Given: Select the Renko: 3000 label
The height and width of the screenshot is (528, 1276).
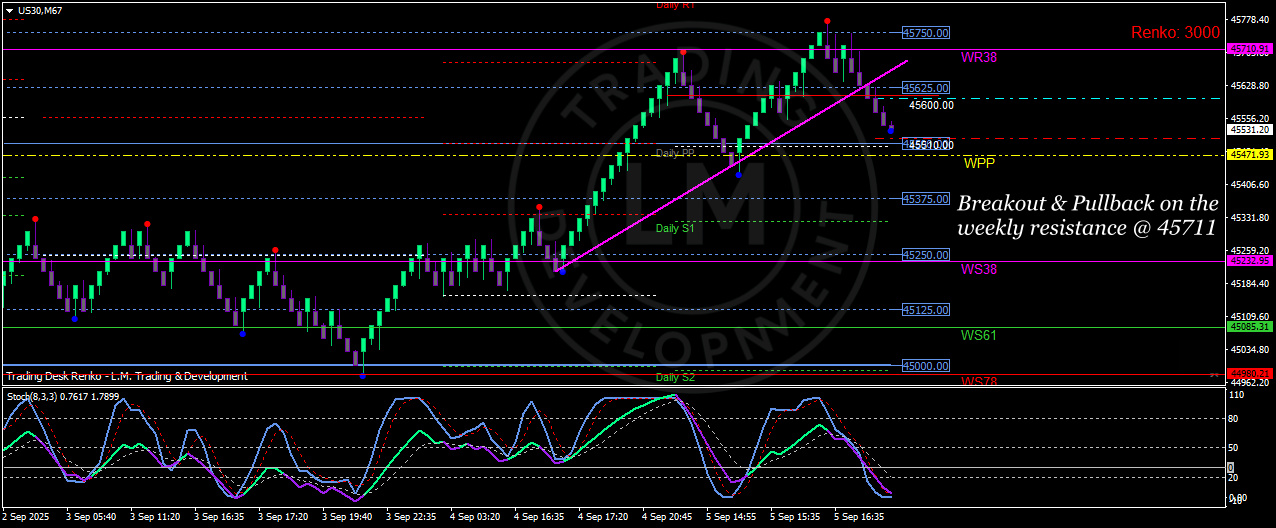Looking at the screenshot, I should (x=1175, y=32).
